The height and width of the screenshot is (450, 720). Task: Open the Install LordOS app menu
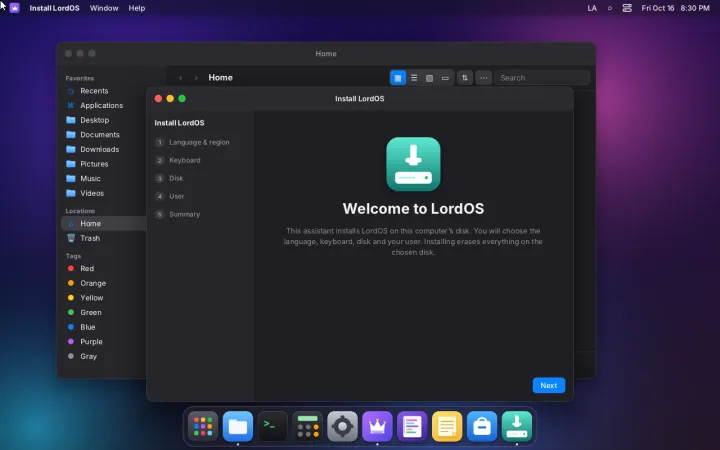(x=54, y=8)
